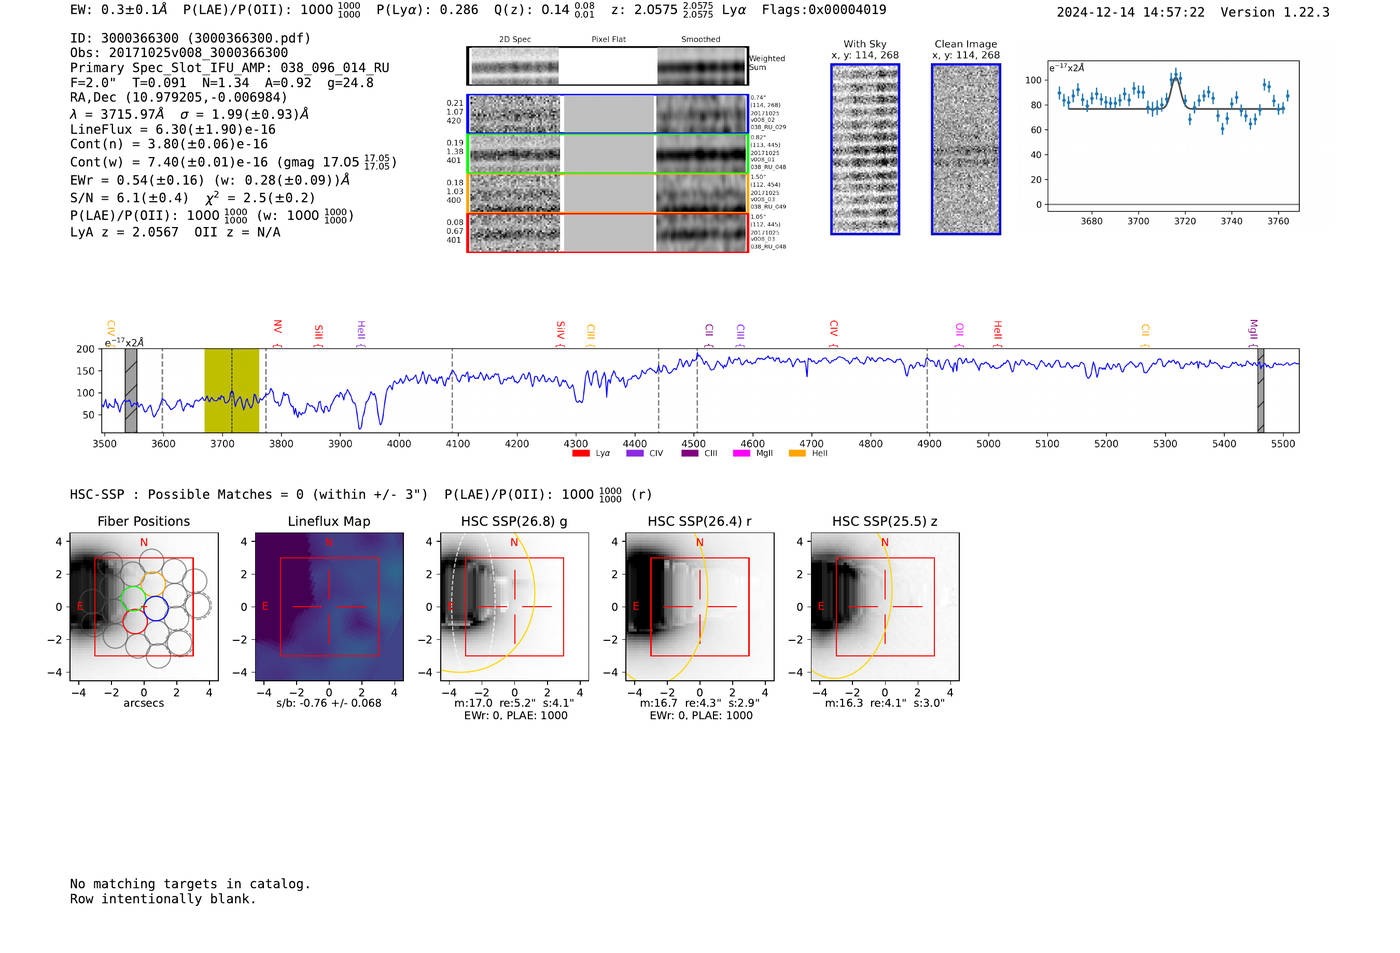
Task: Click the purple CIV legend swatch
Action: click(634, 453)
